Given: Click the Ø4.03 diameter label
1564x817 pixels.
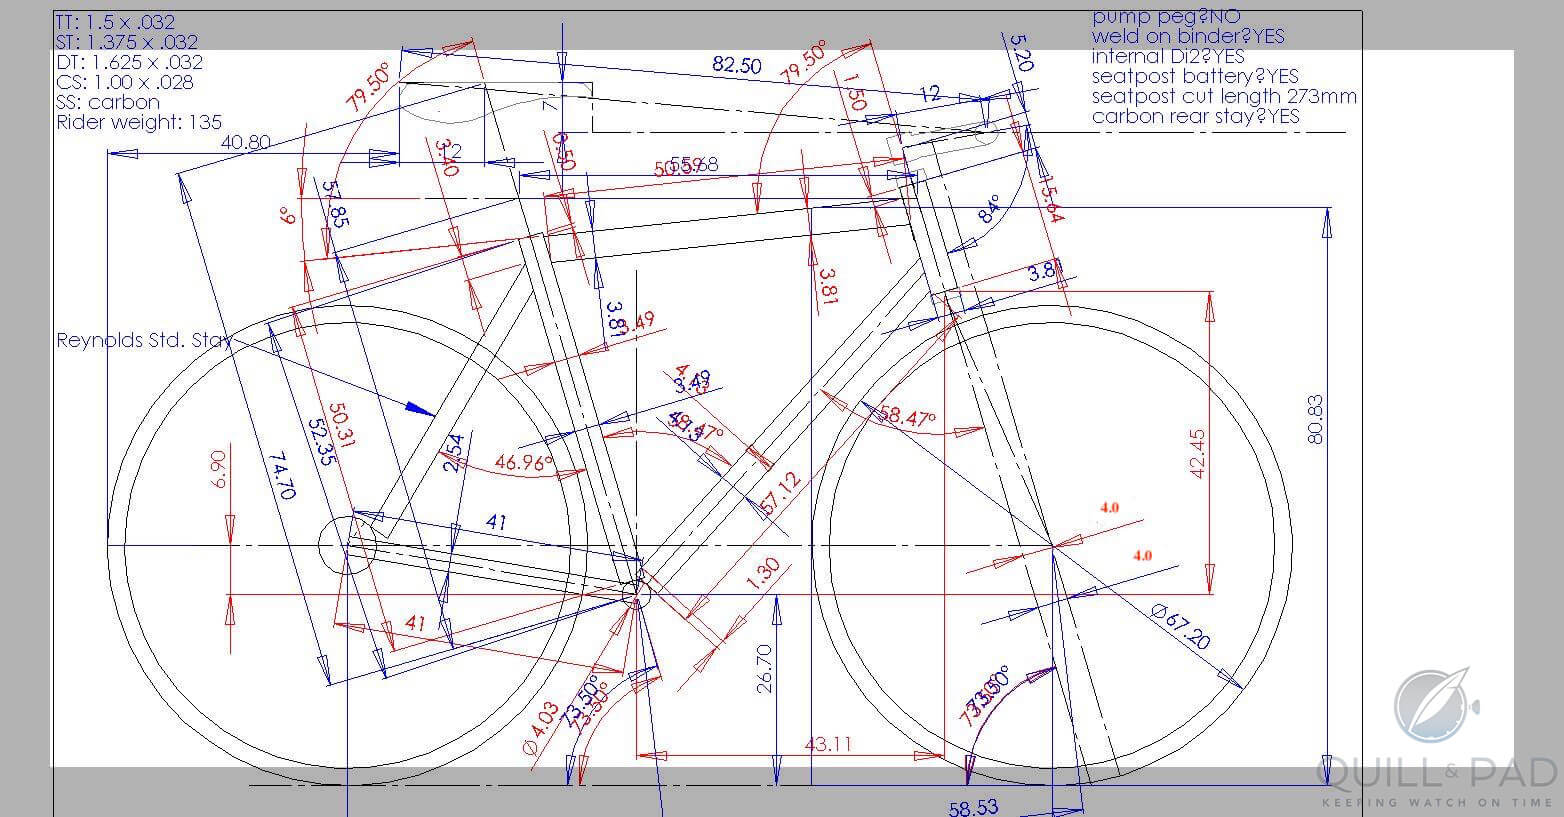Looking at the screenshot, I should coord(540,729).
